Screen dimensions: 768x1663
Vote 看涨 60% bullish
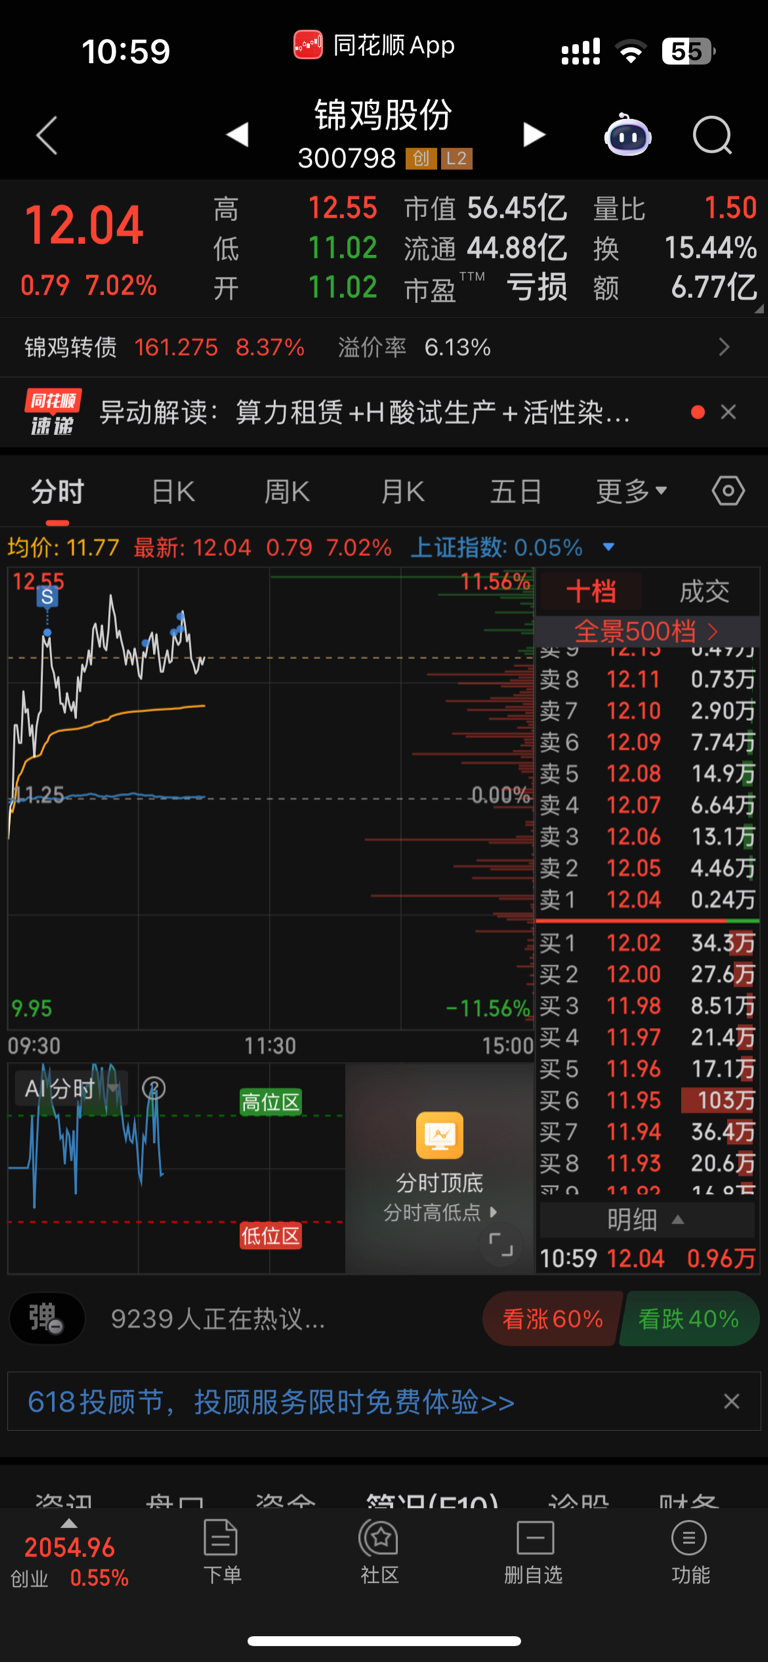(x=552, y=1318)
